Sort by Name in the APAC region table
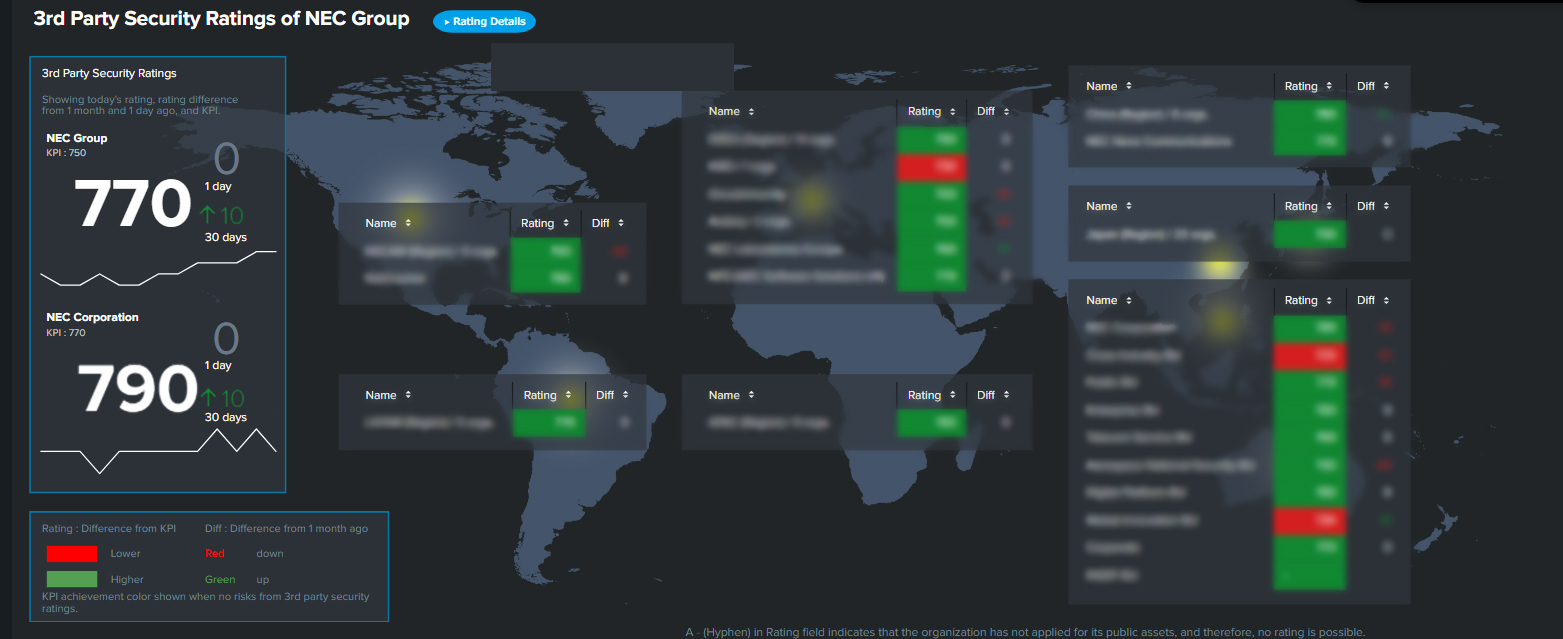 pos(729,395)
